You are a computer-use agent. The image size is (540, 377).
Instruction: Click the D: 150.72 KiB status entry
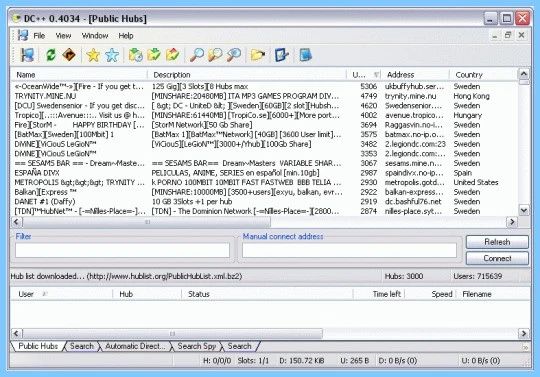tap(302, 361)
